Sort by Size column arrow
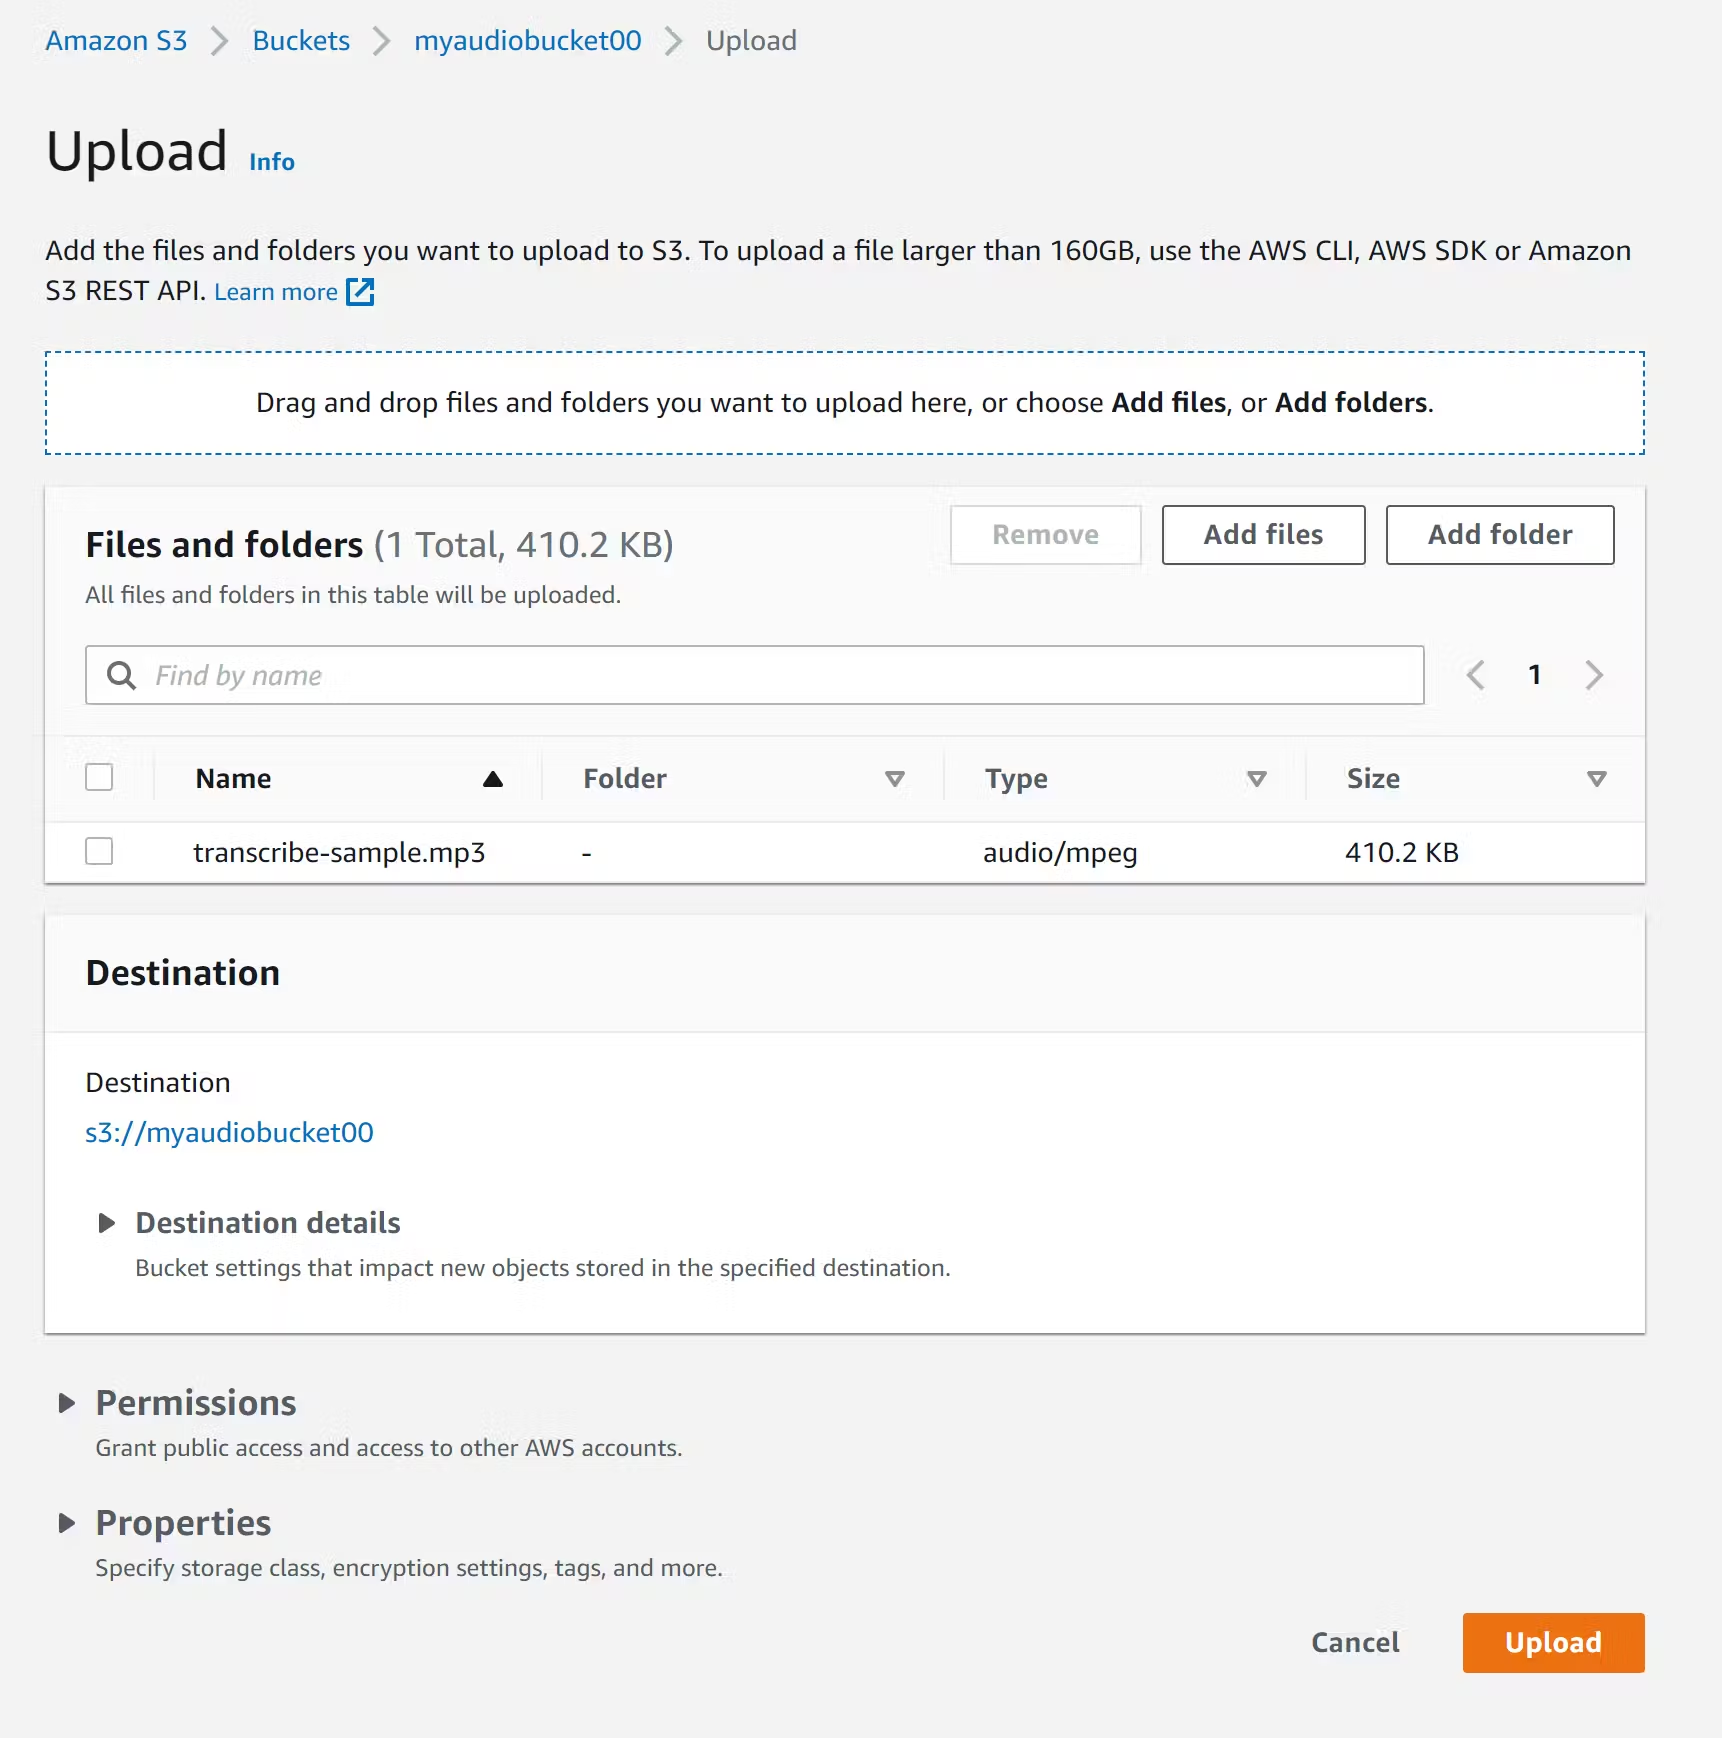Screen dimensions: 1722x1738 click(x=1596, y=779)
